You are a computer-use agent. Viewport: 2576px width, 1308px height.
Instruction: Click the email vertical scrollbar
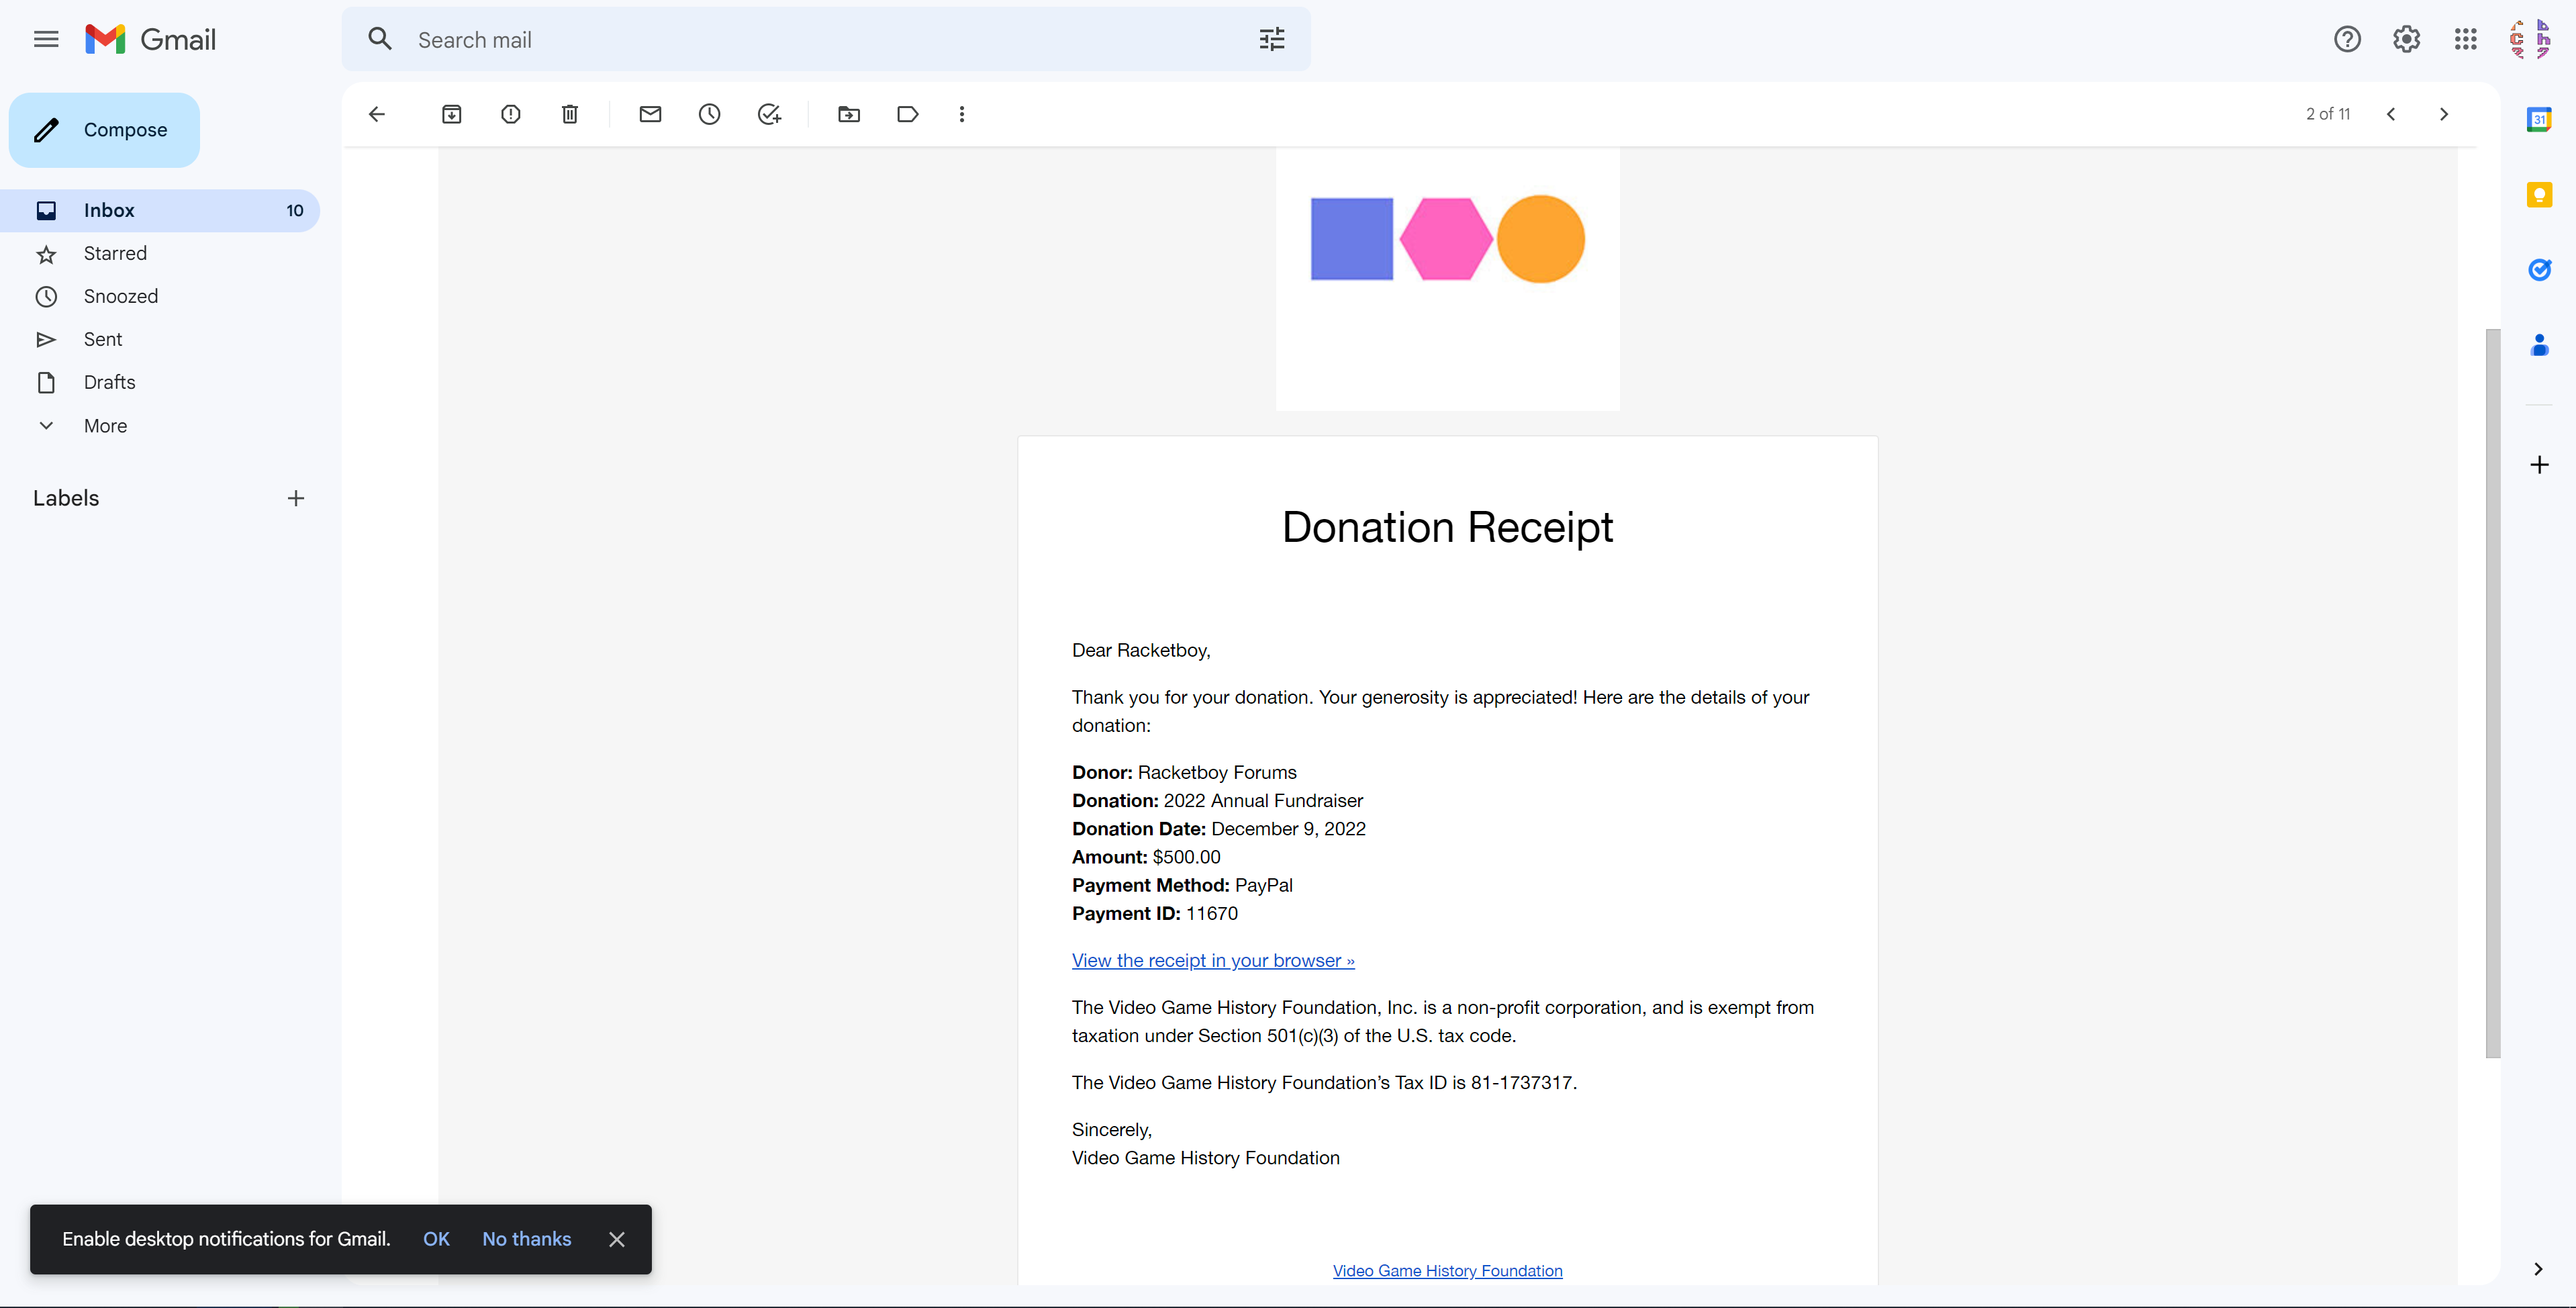click(2493, 693)
